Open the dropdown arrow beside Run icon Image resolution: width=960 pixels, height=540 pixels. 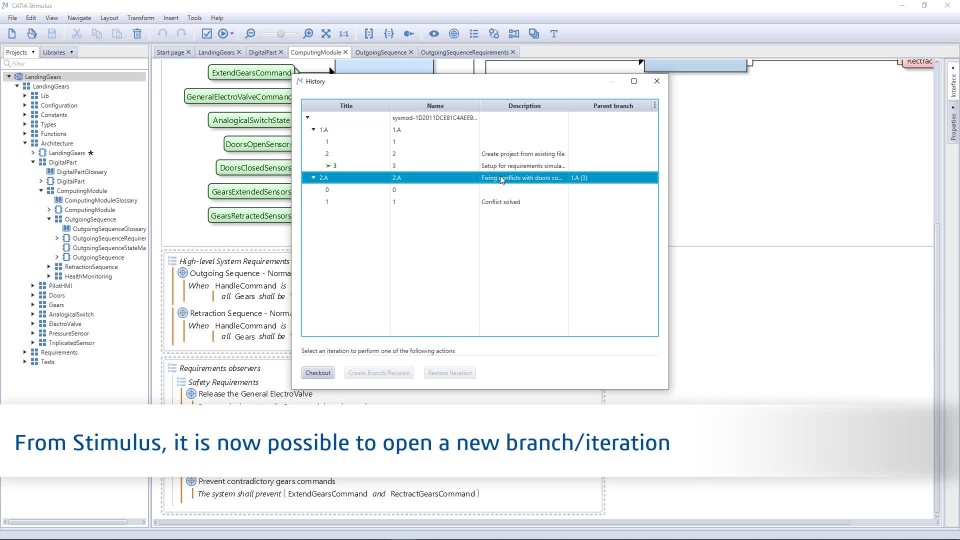[232, 34]
